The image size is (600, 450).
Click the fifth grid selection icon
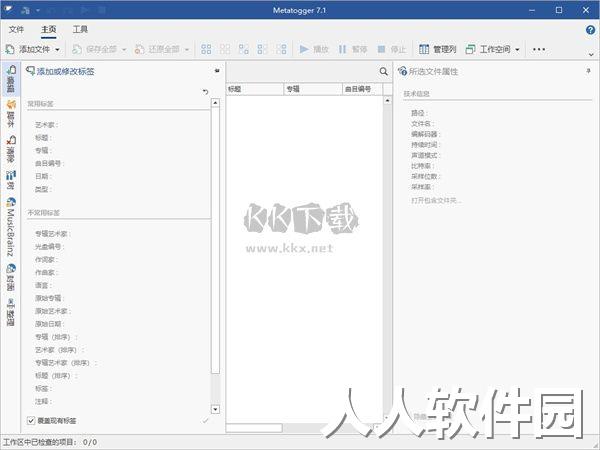tap(281, 49)
